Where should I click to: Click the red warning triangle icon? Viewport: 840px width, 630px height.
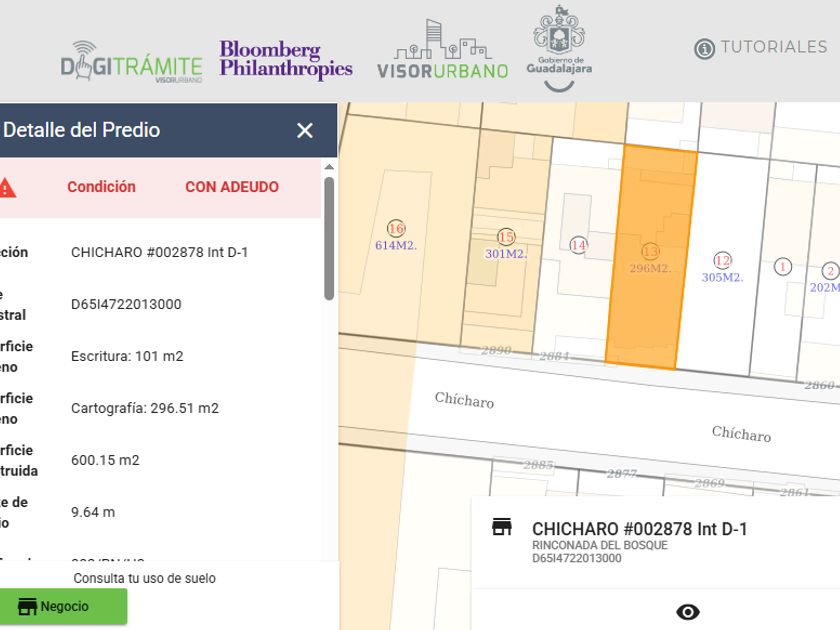6,188
